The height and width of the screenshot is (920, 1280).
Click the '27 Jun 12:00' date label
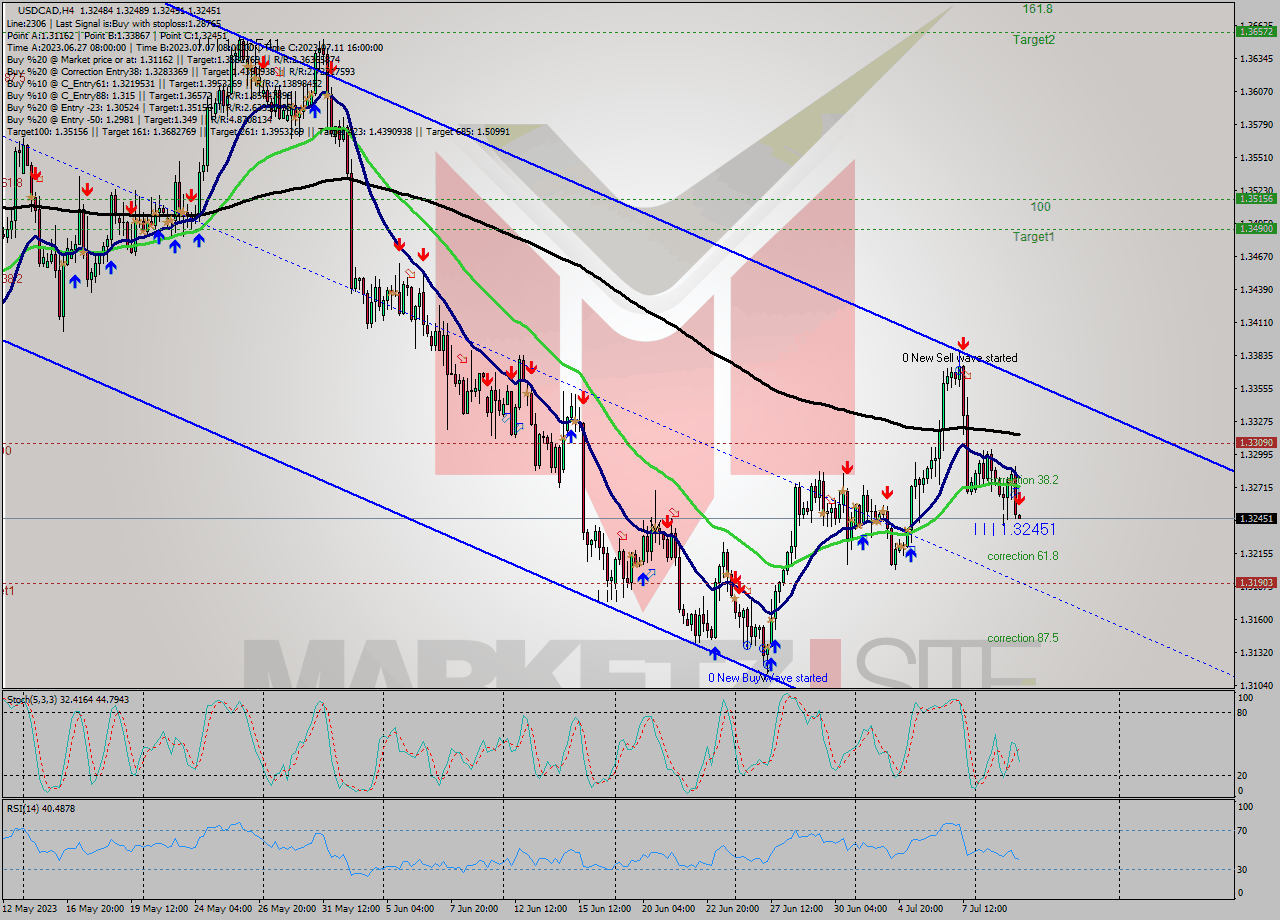coord(799,909)
